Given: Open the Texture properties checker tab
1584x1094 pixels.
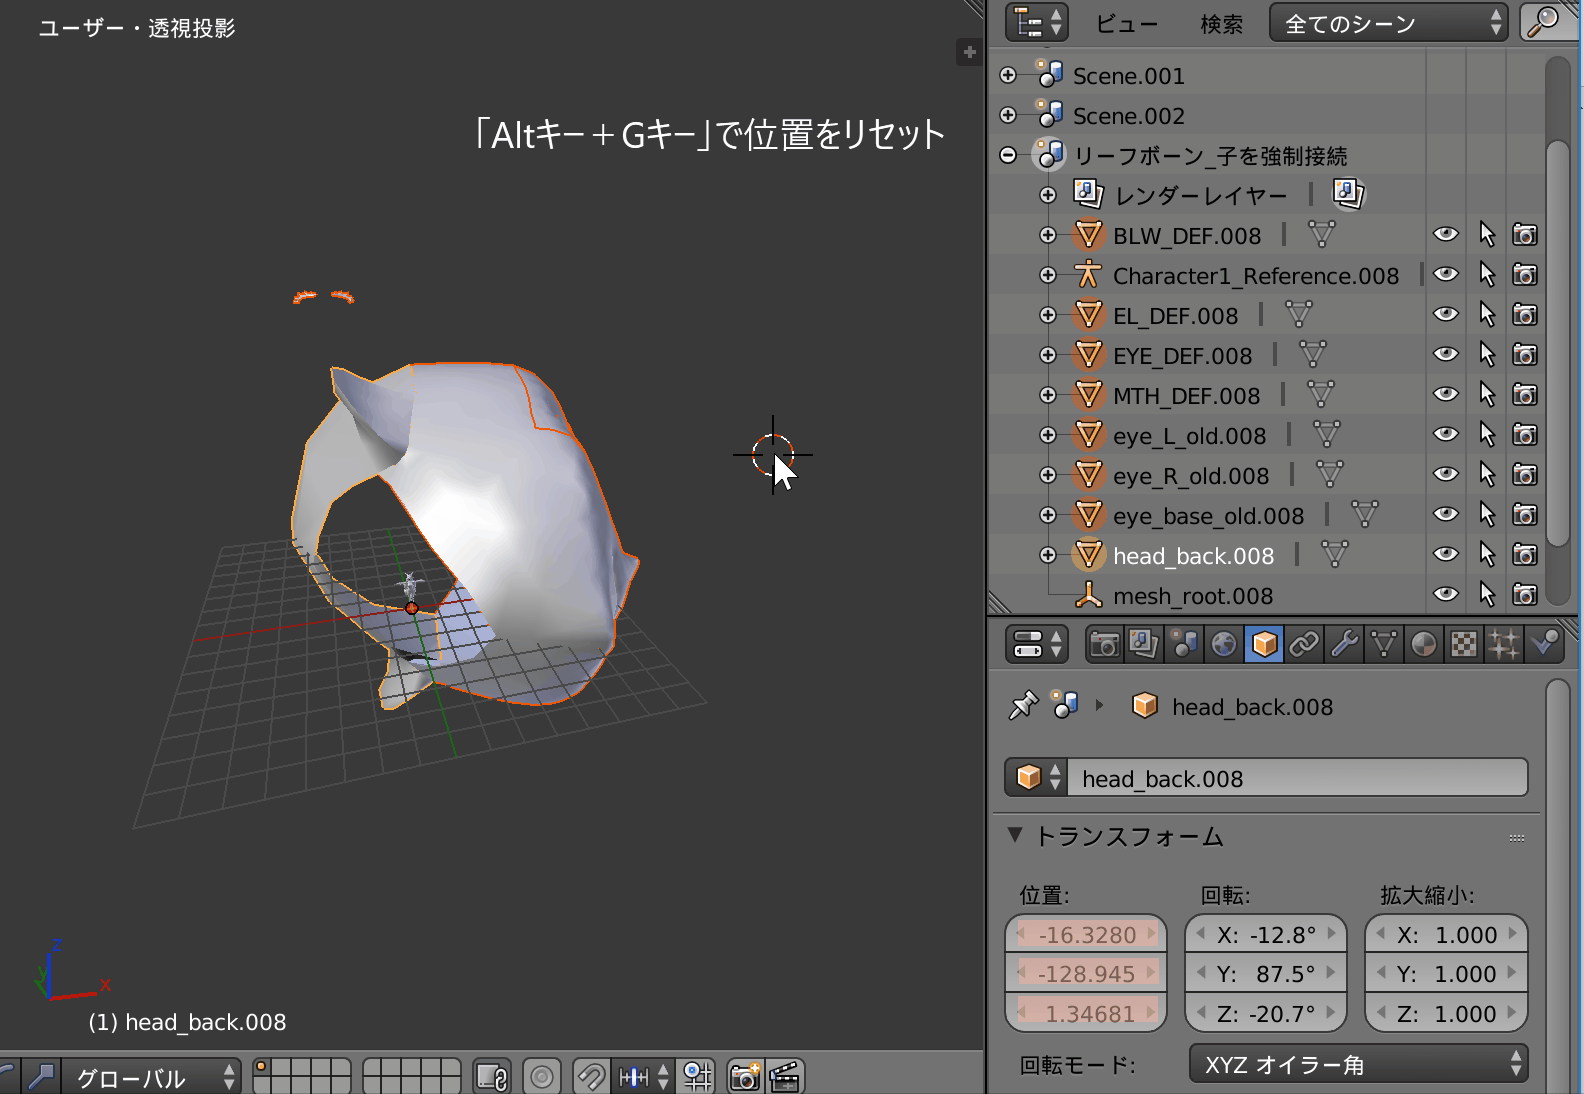Looking at the screenshot, I should 1464,645.
